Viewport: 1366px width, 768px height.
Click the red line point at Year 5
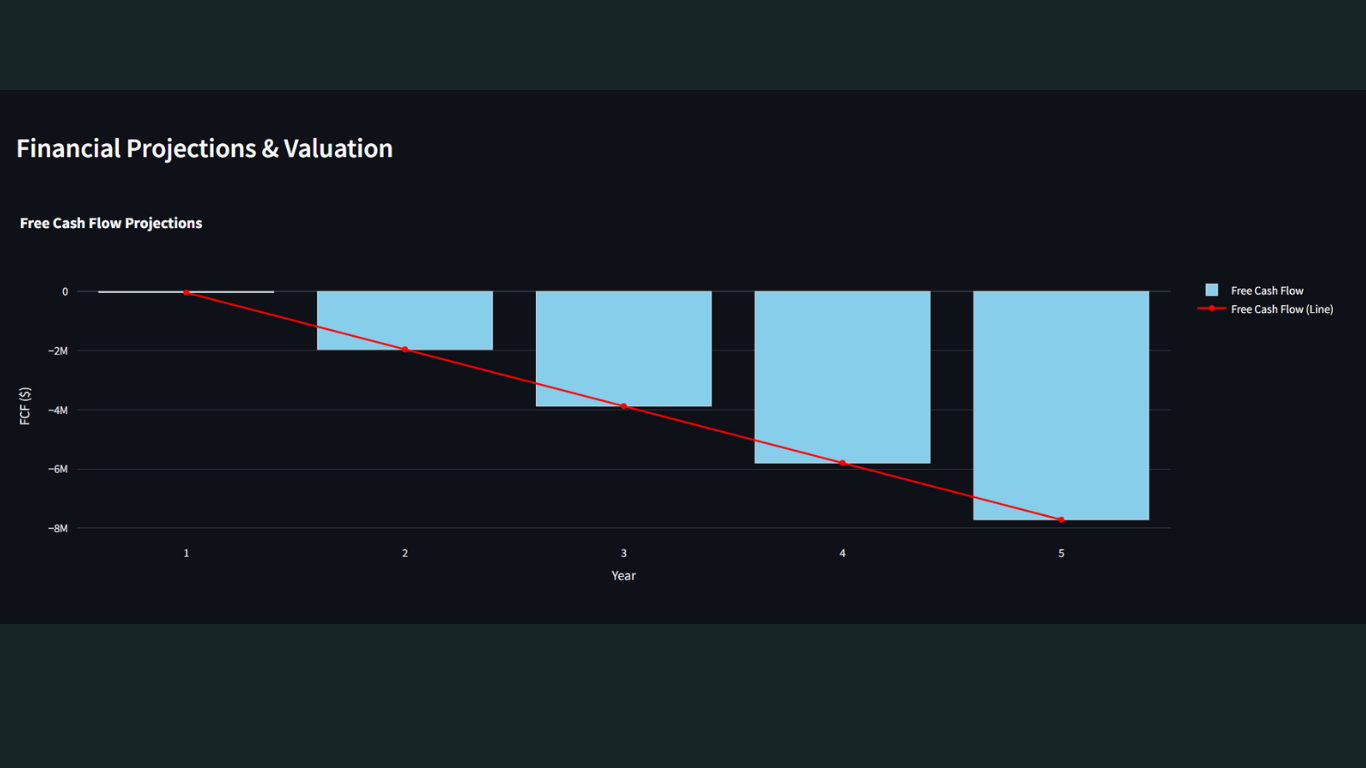click(x=1061, y=520)
